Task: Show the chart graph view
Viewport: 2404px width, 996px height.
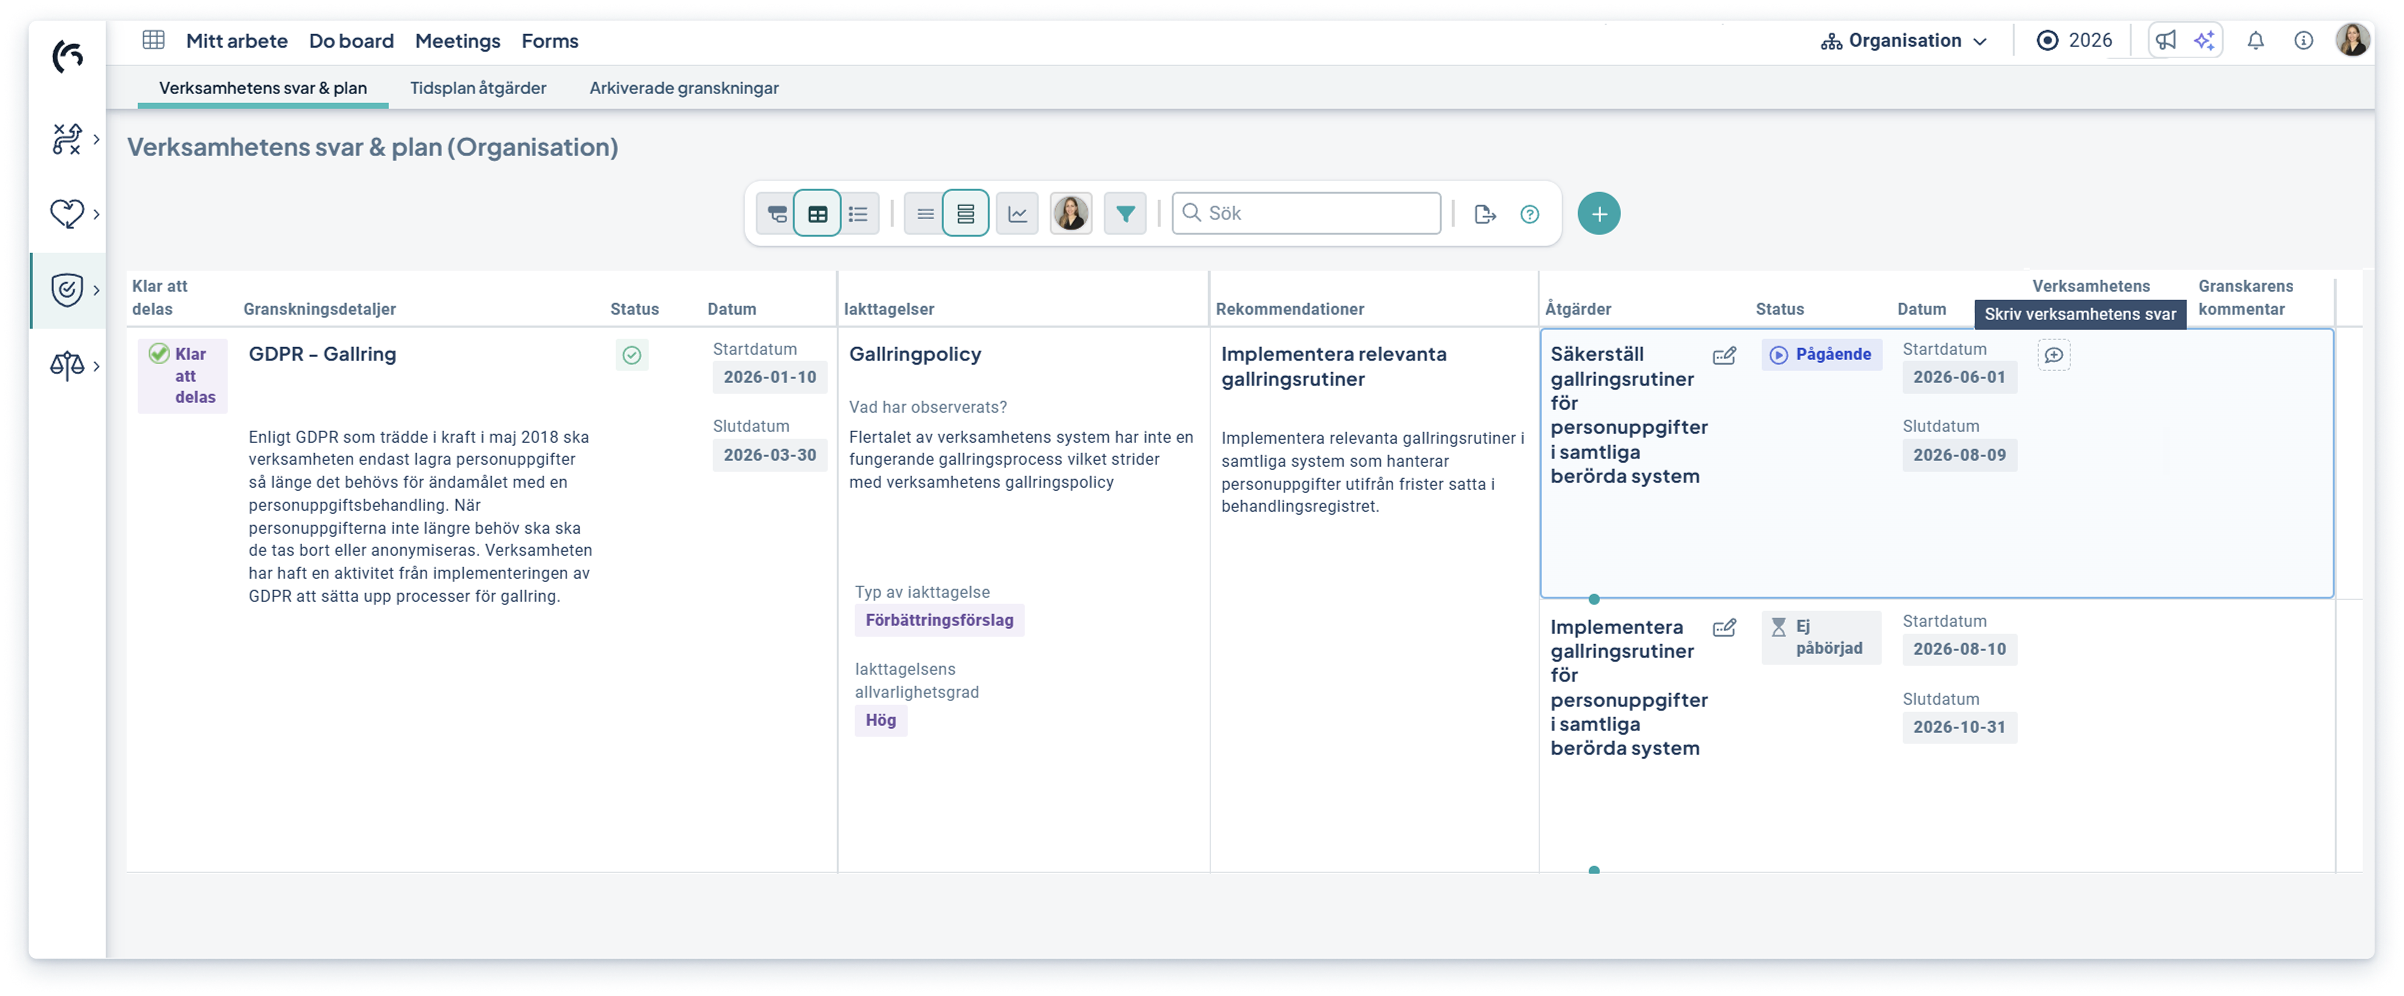Action: [x=1017, y=214]
